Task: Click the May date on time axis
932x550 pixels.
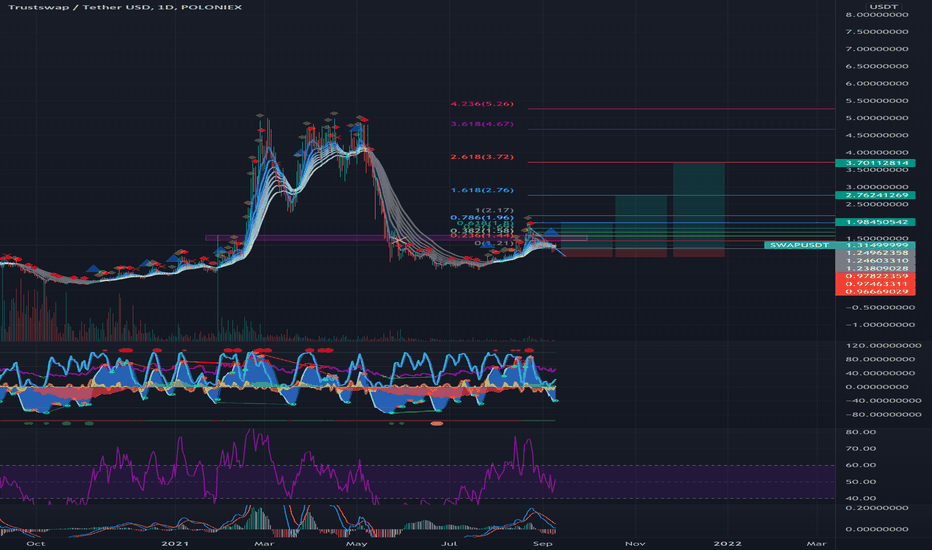Action: pyautogui.click(x=356, y=543)
